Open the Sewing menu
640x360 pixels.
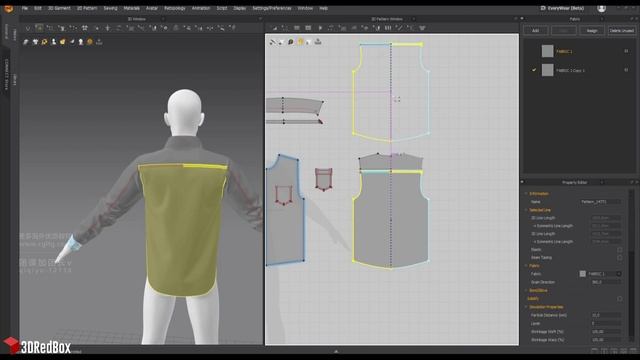(x=110, y=8)
